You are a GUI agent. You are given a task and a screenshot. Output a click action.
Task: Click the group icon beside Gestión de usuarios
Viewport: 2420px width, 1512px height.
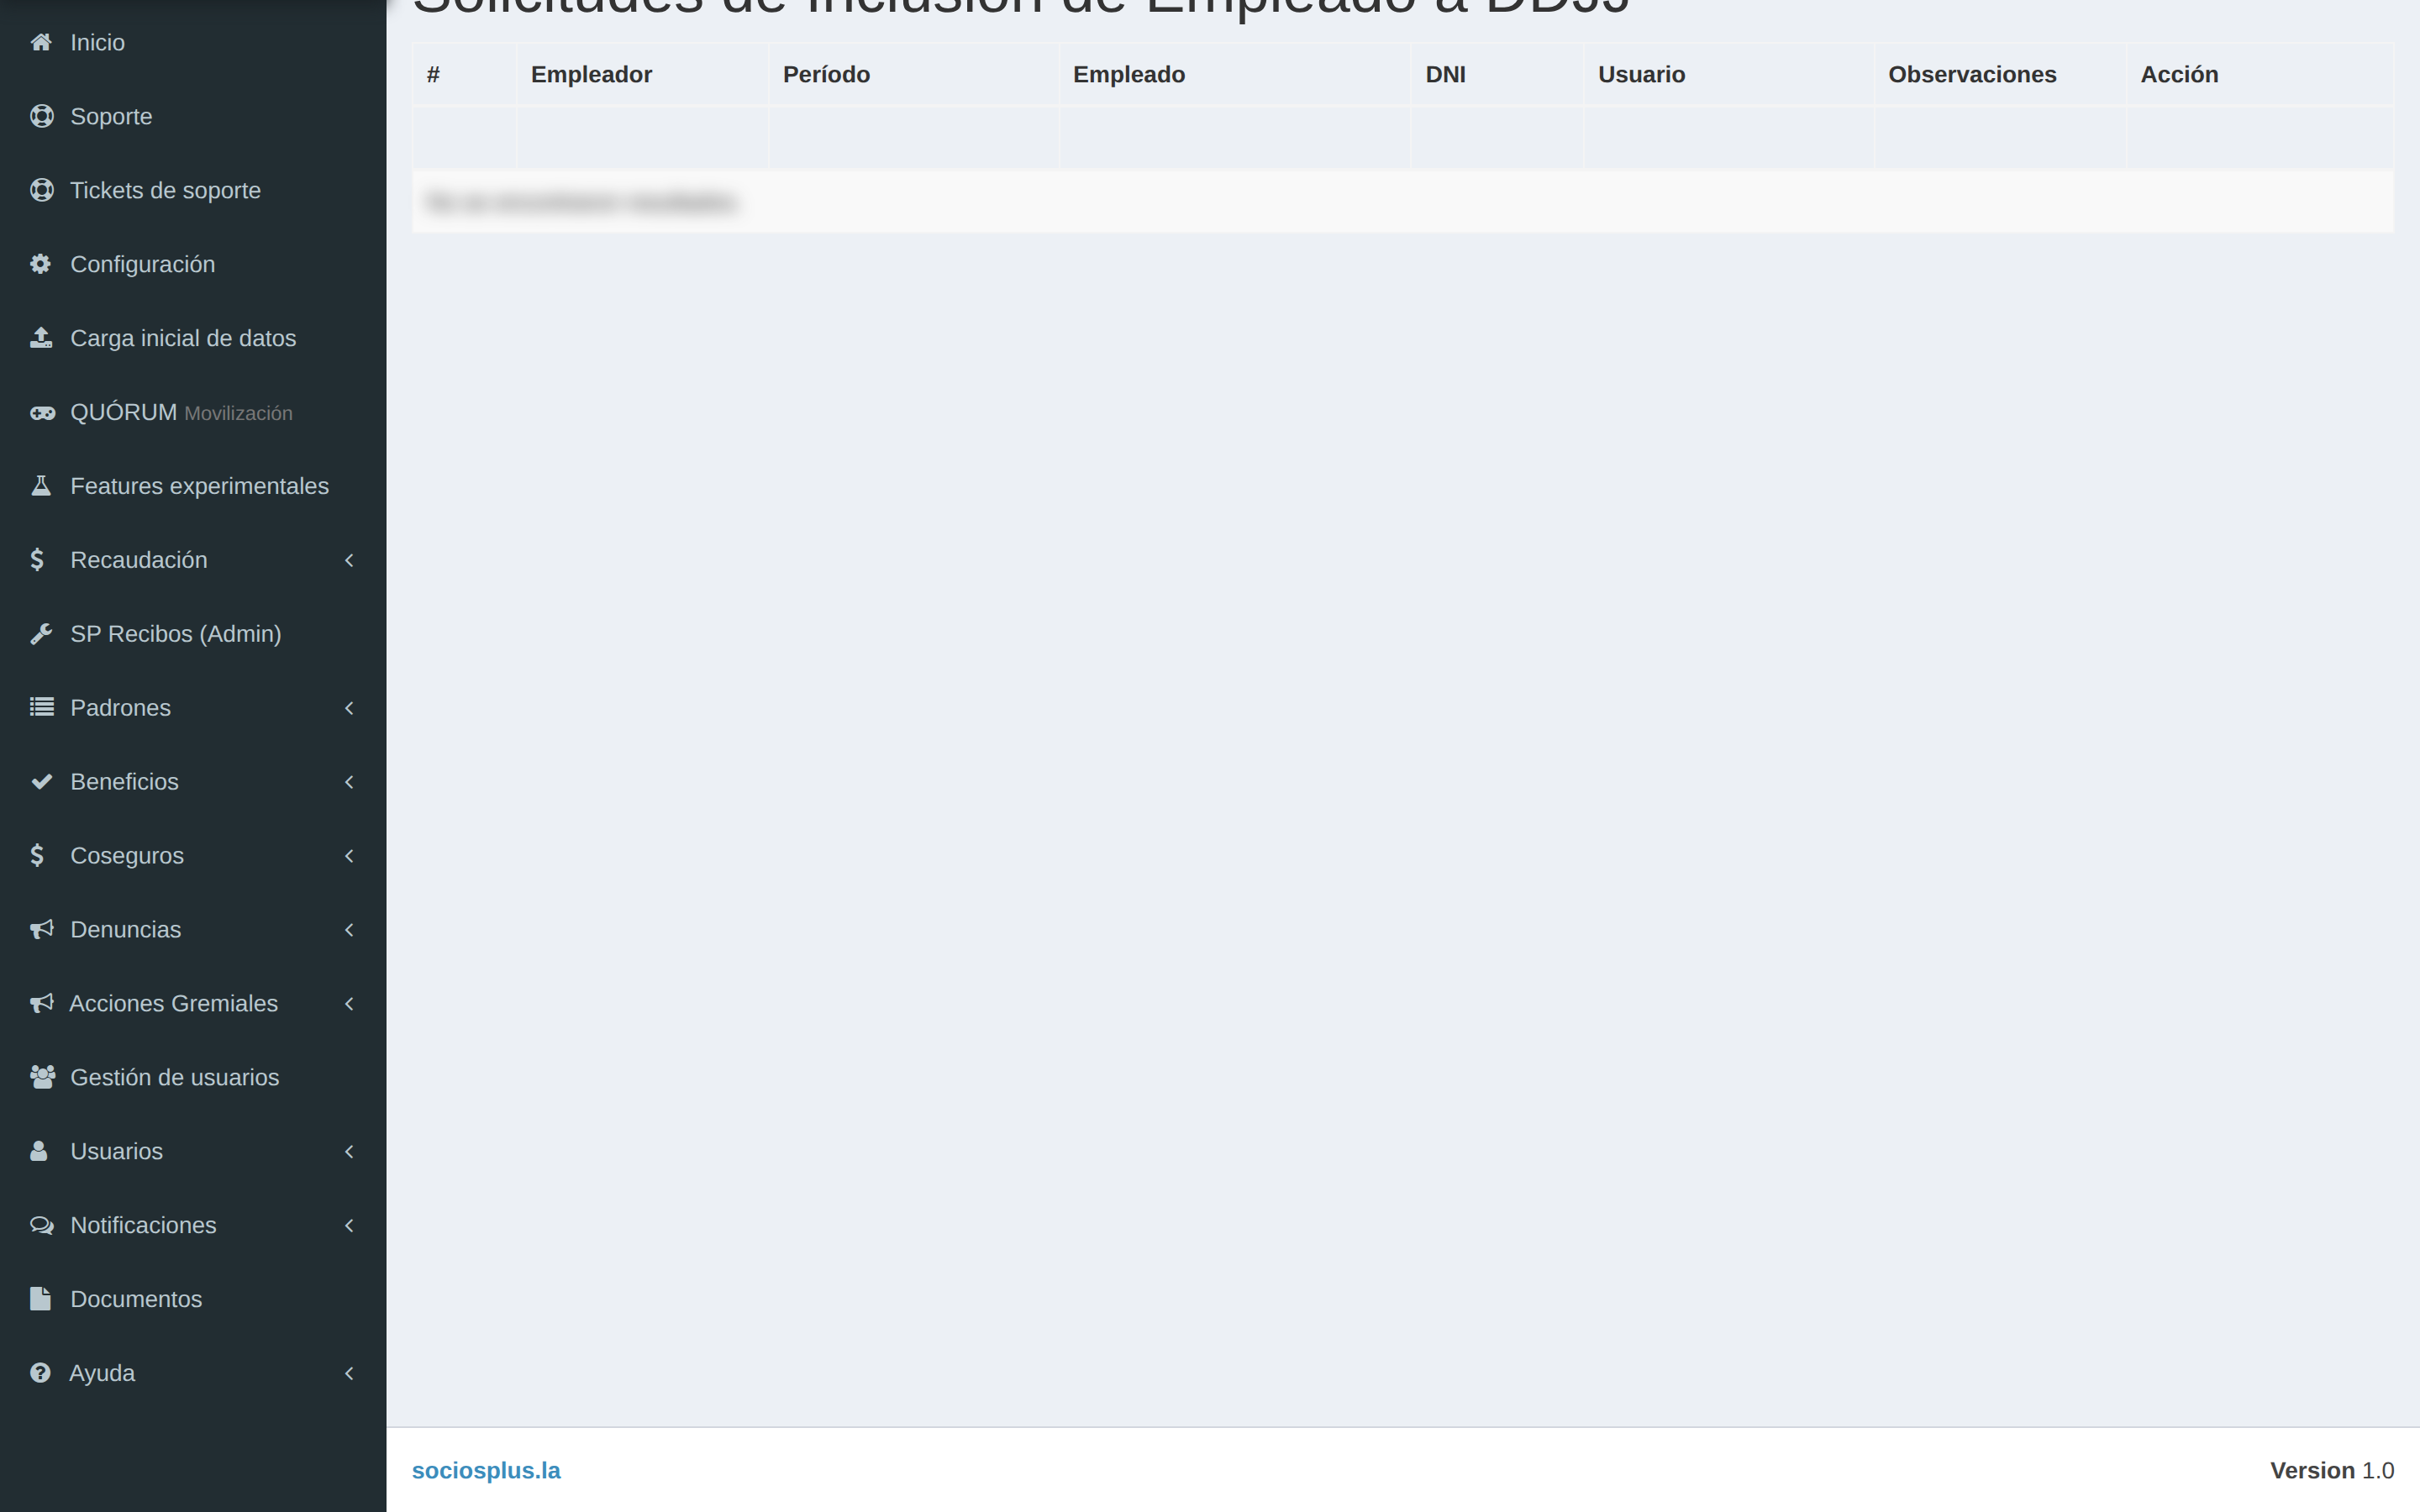coord(42,1077)
